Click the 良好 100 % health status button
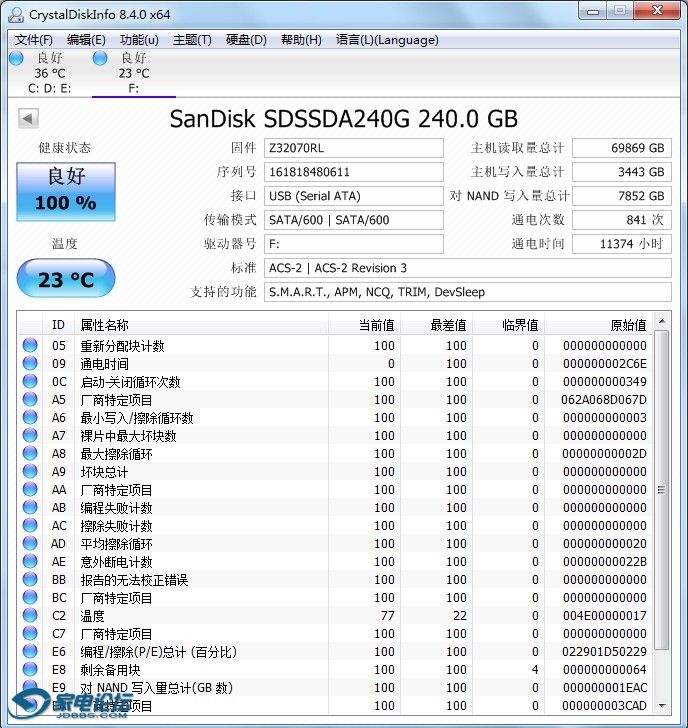 click(66, 191)
